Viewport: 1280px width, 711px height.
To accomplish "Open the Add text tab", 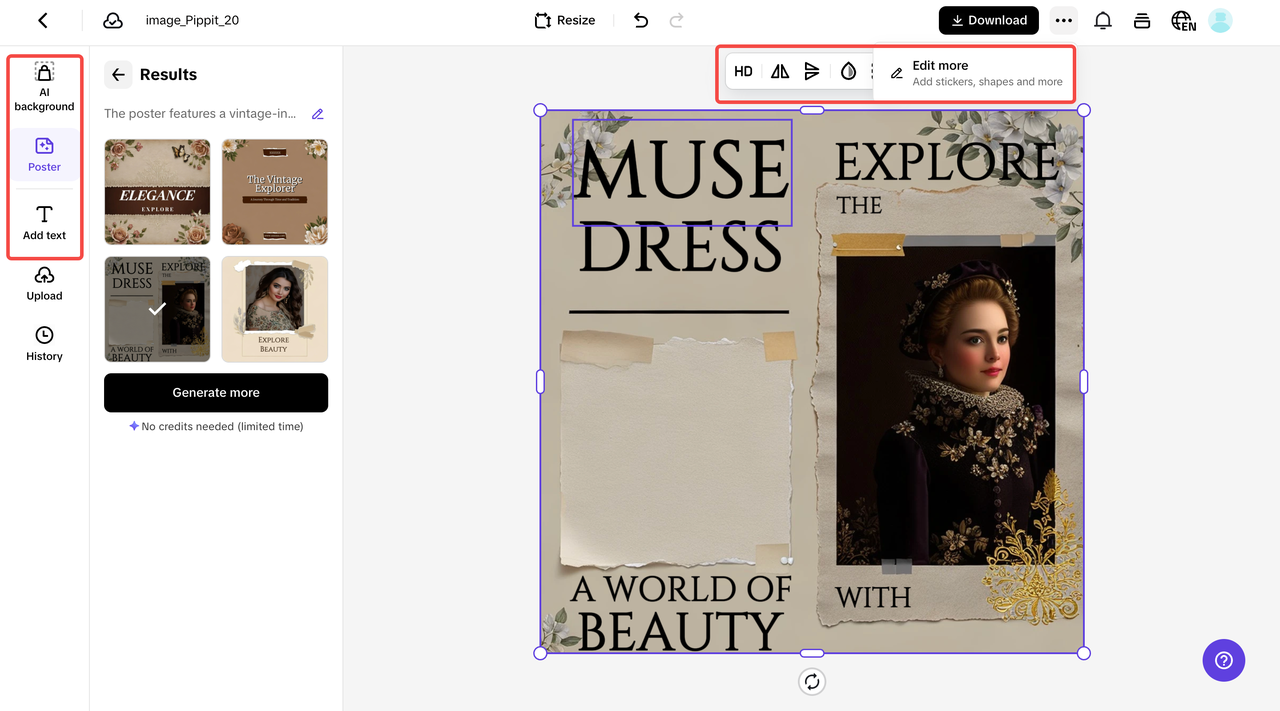I will 44,223.
